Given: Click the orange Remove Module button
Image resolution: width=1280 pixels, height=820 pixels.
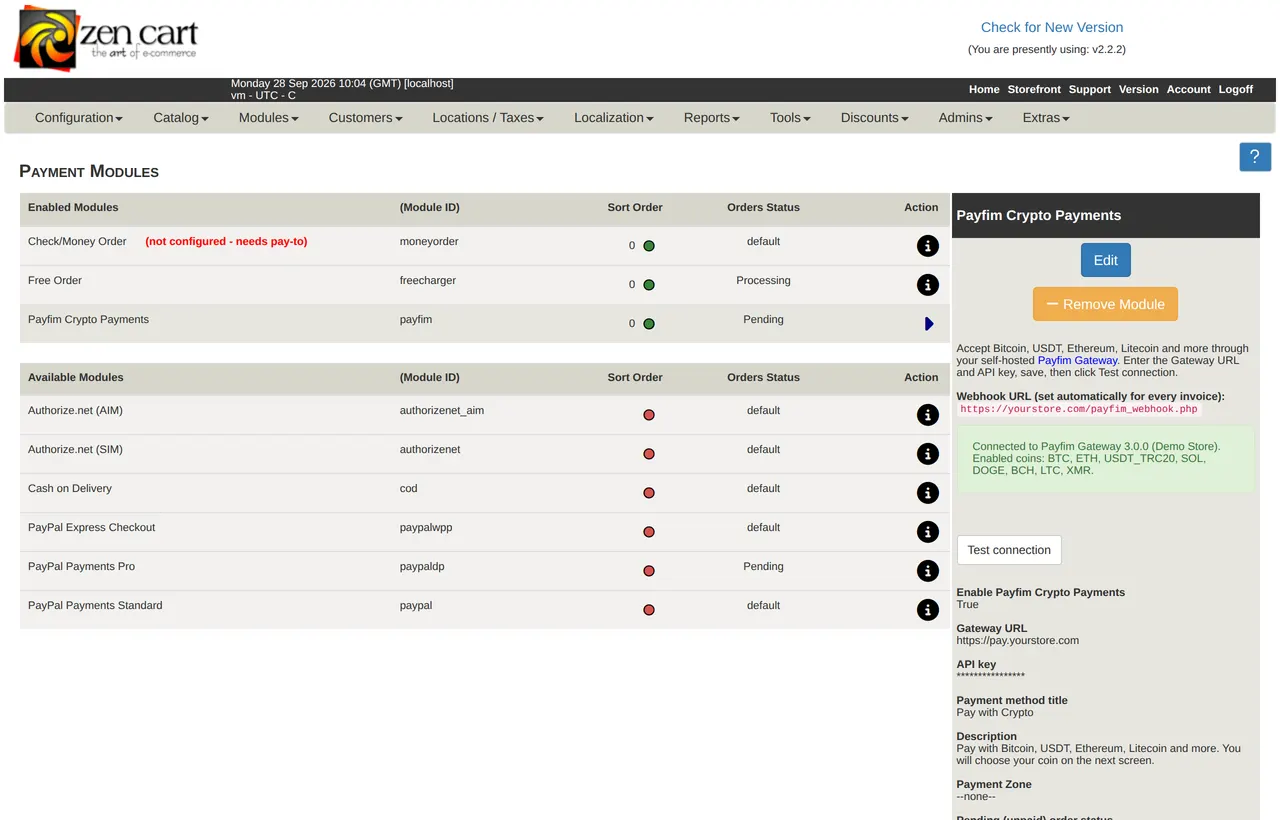Looking at the screenshot, I should pos(1106,304).
